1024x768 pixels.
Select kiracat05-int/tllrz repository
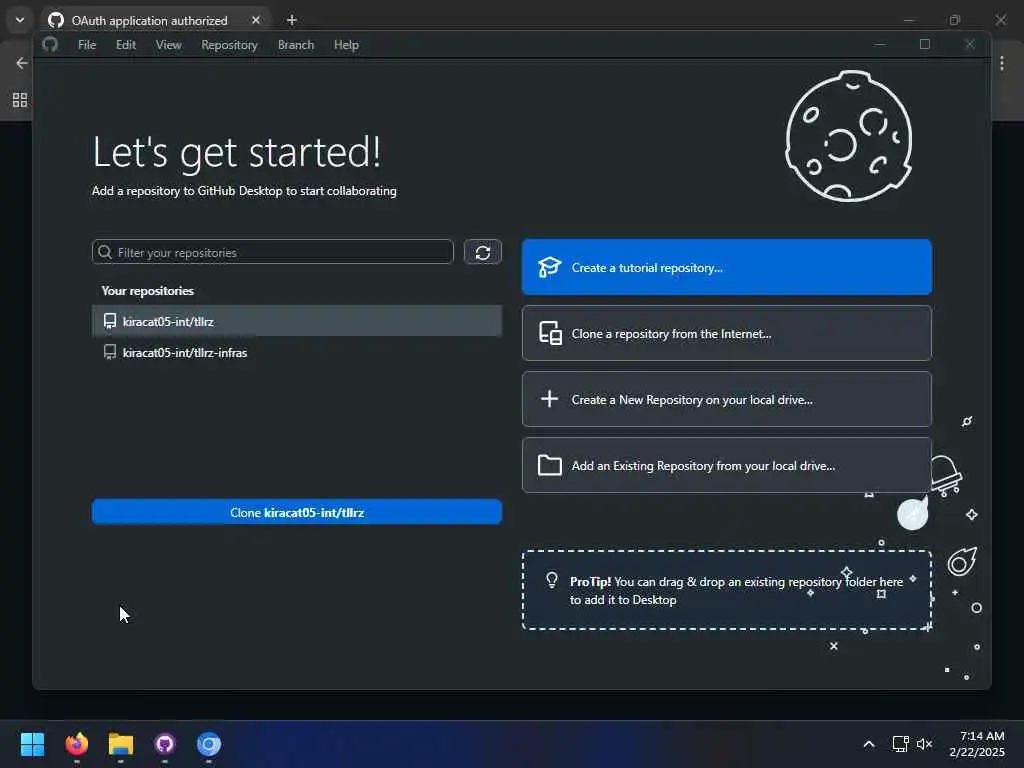(297, 321)
